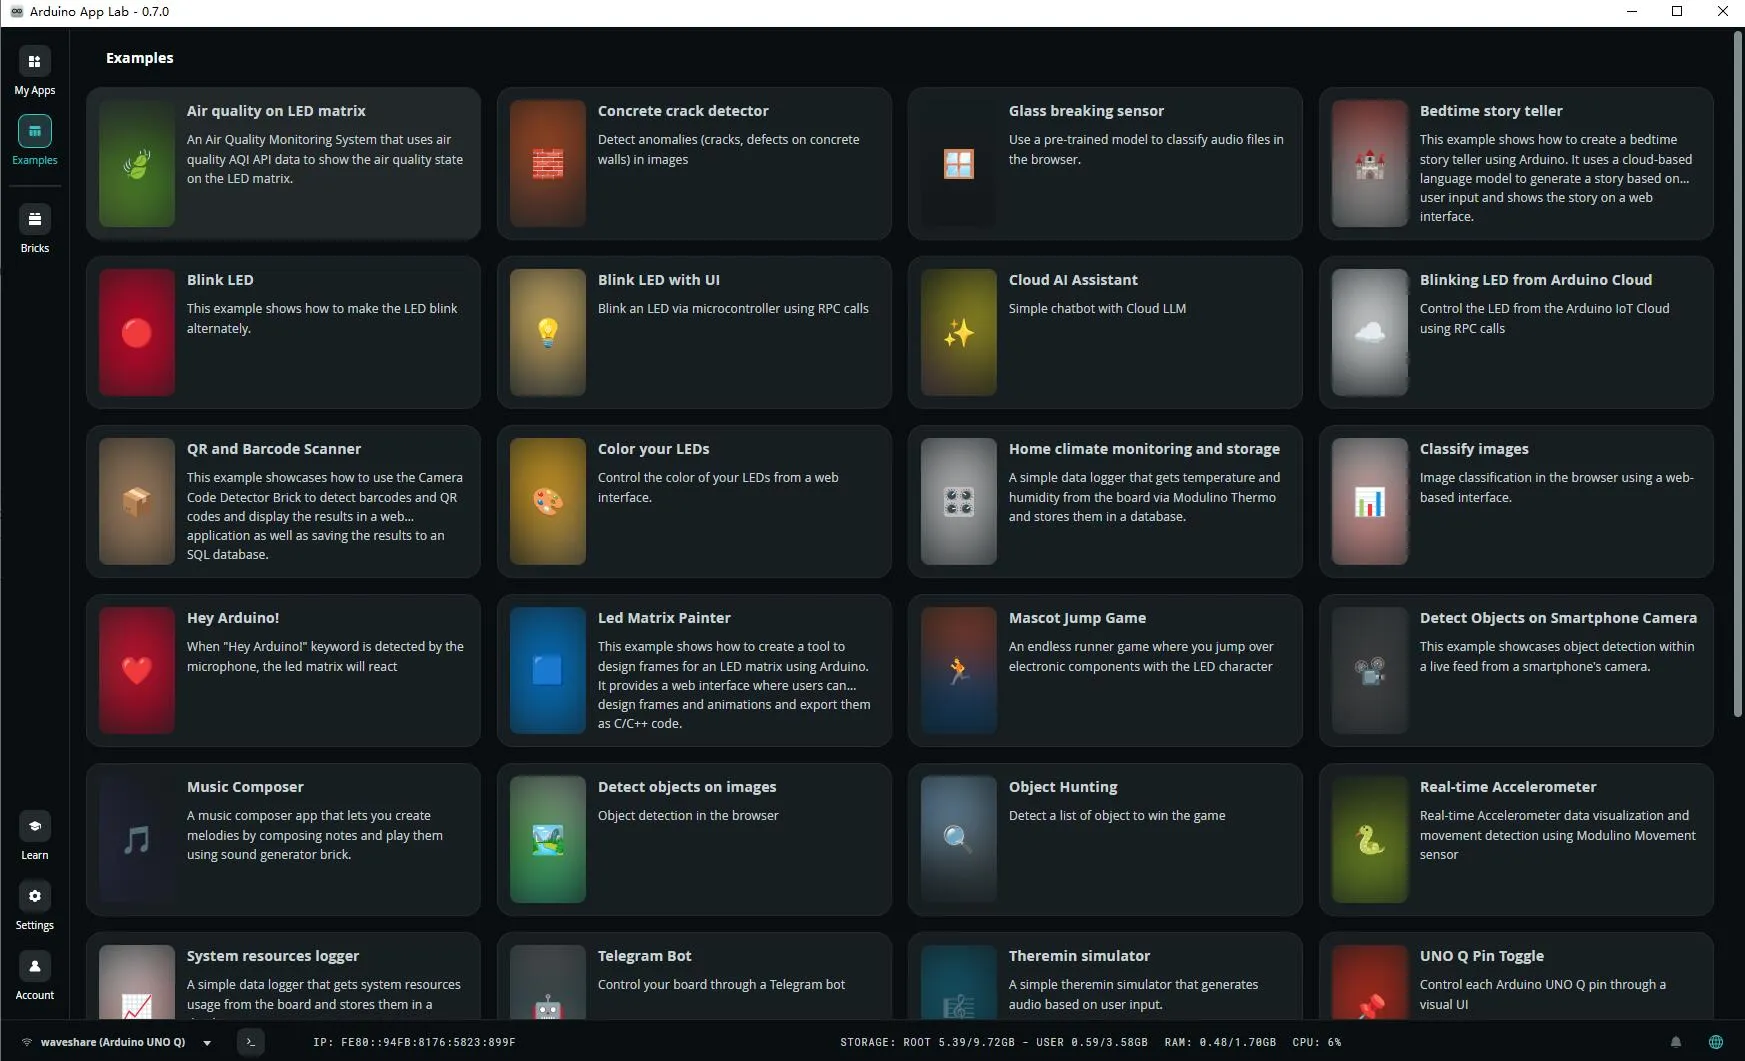Click the CPU usage readout
This screenshot has height=1061, width=1745.
point(1317,1042)
